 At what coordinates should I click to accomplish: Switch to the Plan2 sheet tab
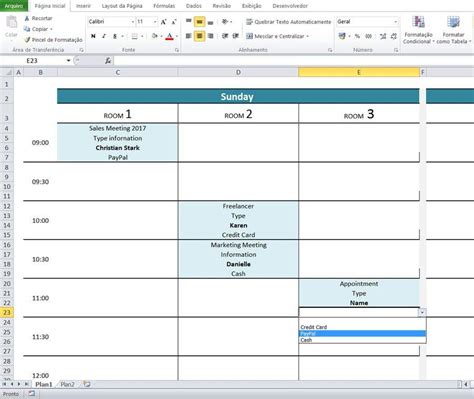[x=67, y=384]
